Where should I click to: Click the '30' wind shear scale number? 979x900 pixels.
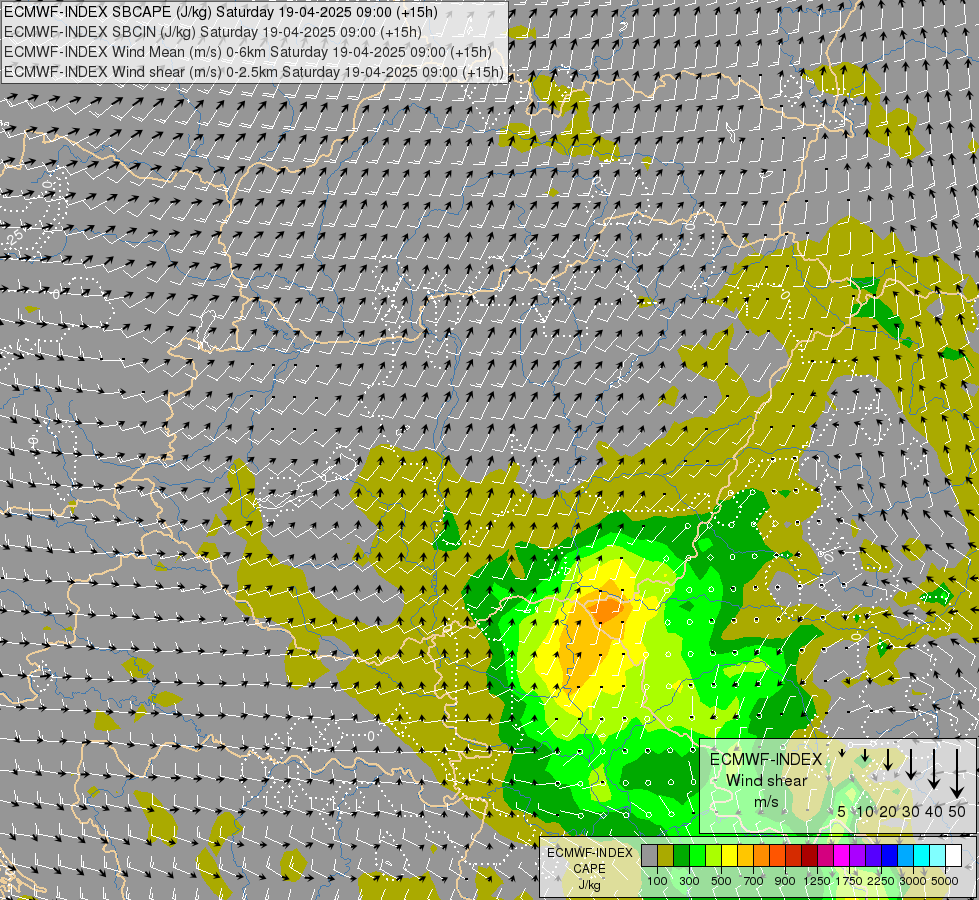911,812
